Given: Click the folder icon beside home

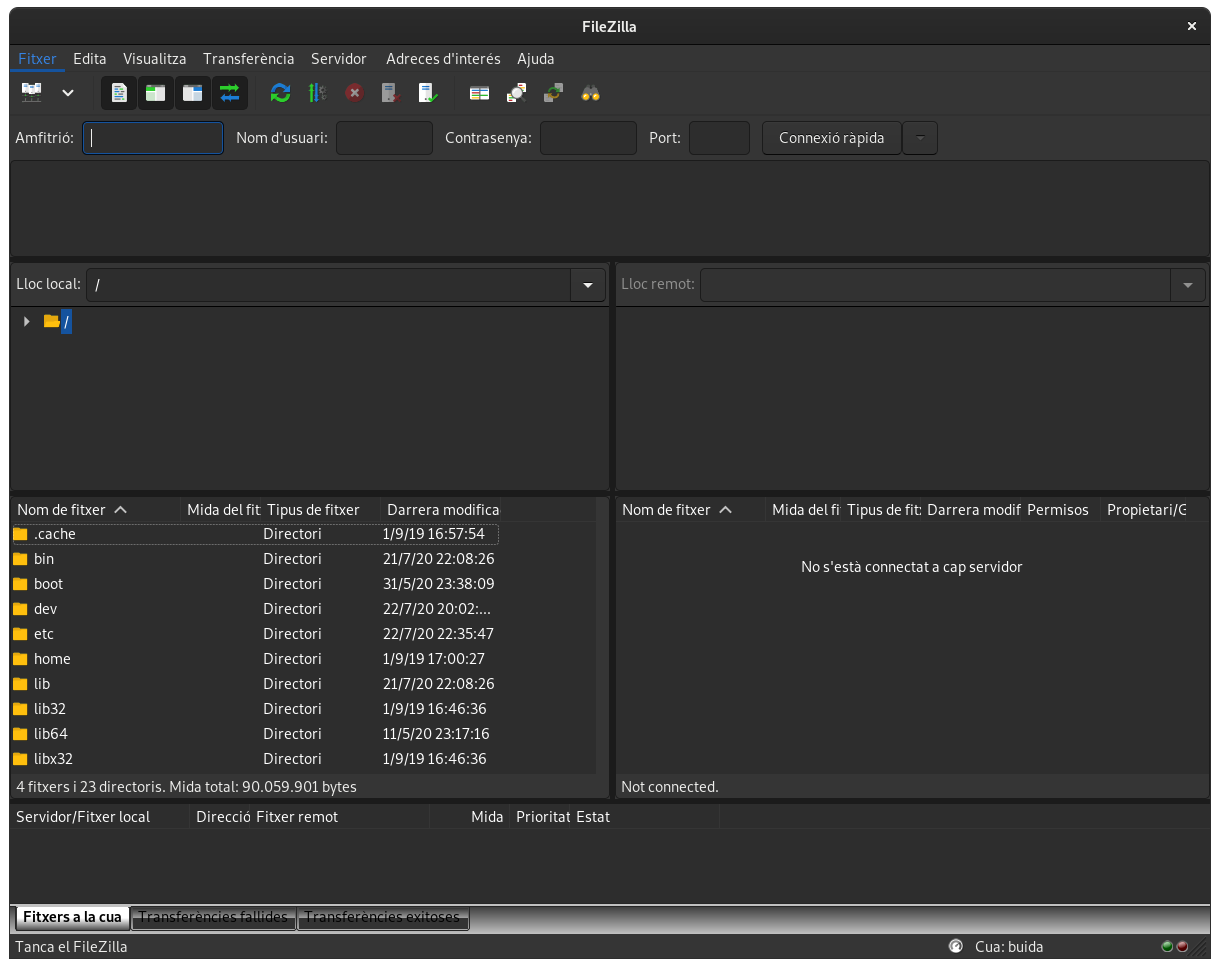Looking at the screenshot, I should [x=20, y=659].
